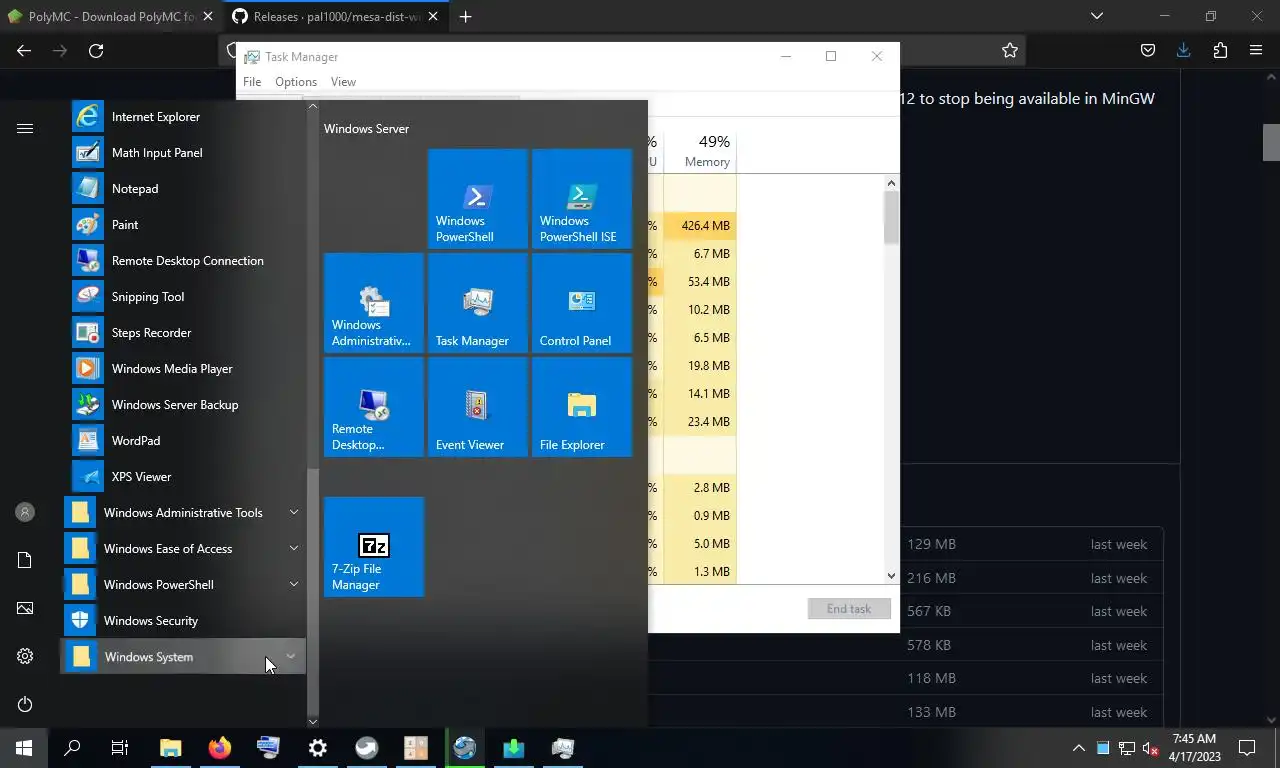Click the browser page vertical scrollbar thumb
The width and height of the screenshot is (1280, 768).
point(1271,142)
